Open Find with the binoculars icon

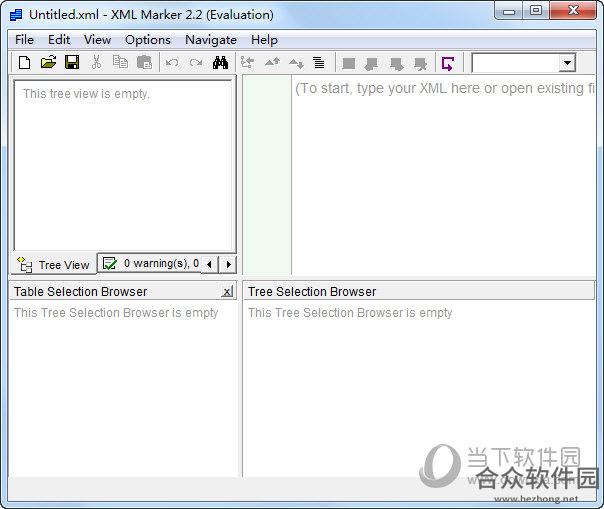(x=220, y=62)
